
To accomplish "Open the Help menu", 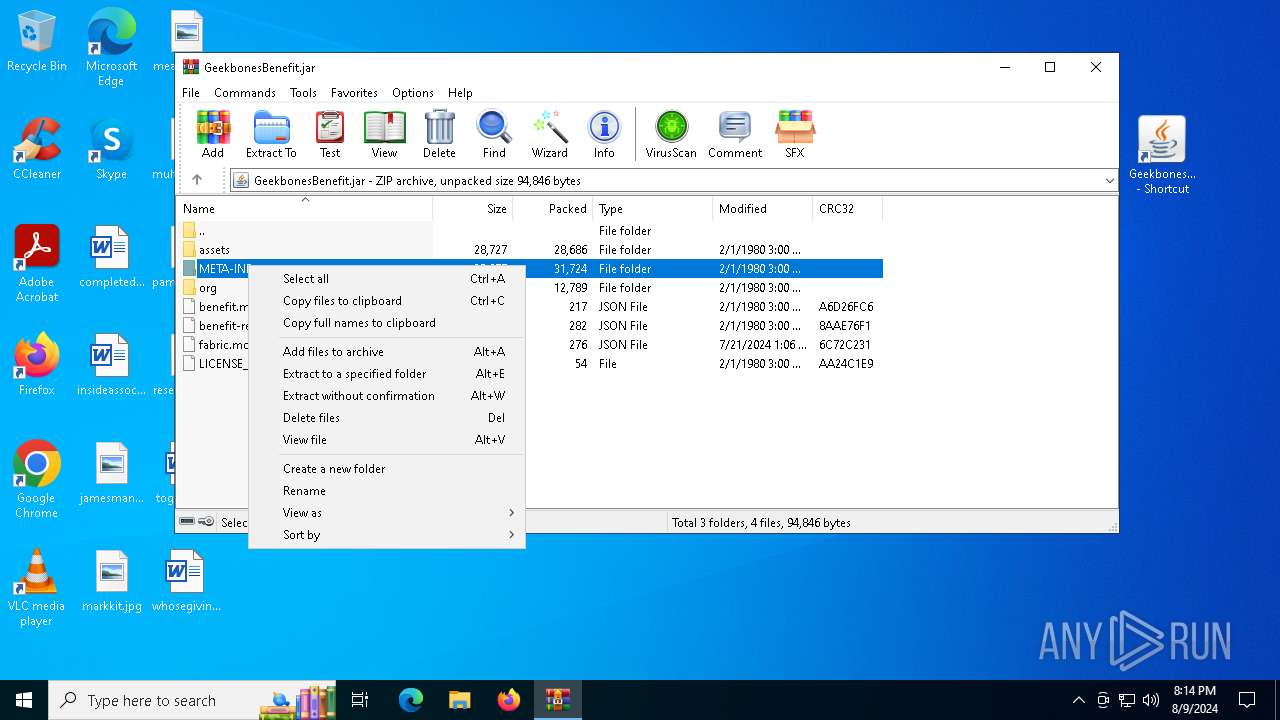I will 460,93.
